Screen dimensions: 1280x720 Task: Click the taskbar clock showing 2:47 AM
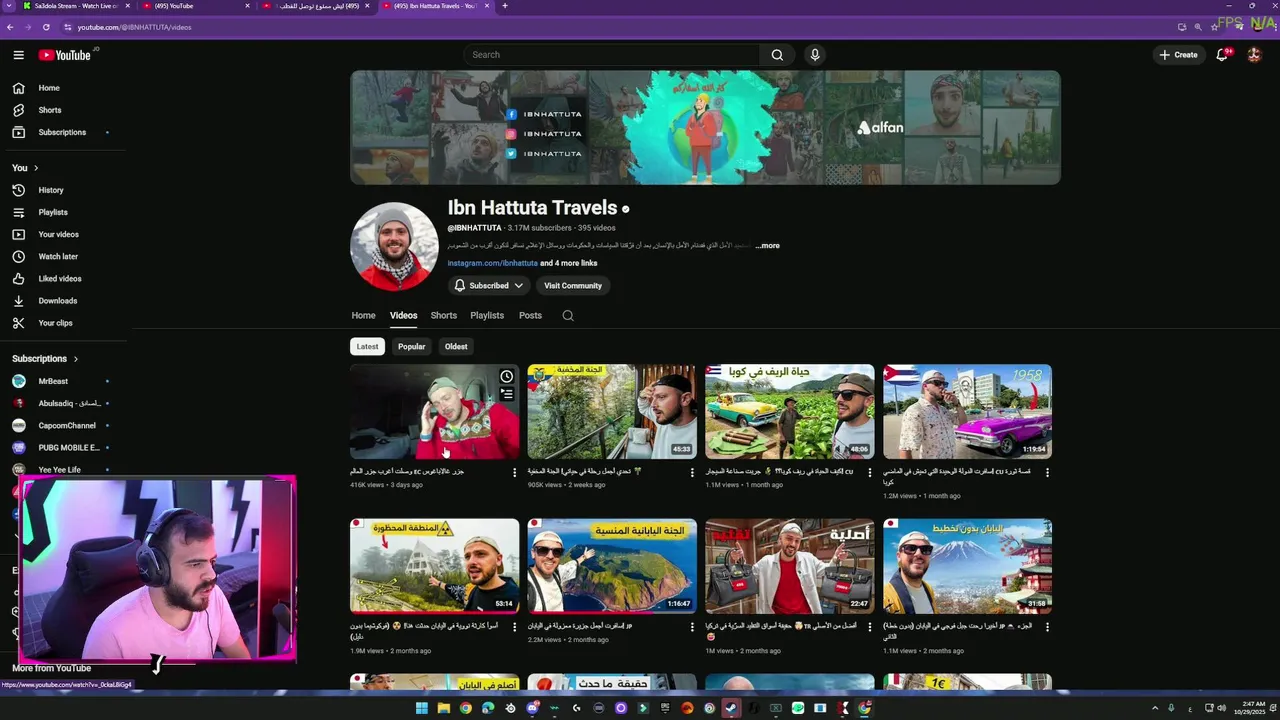1251,708
